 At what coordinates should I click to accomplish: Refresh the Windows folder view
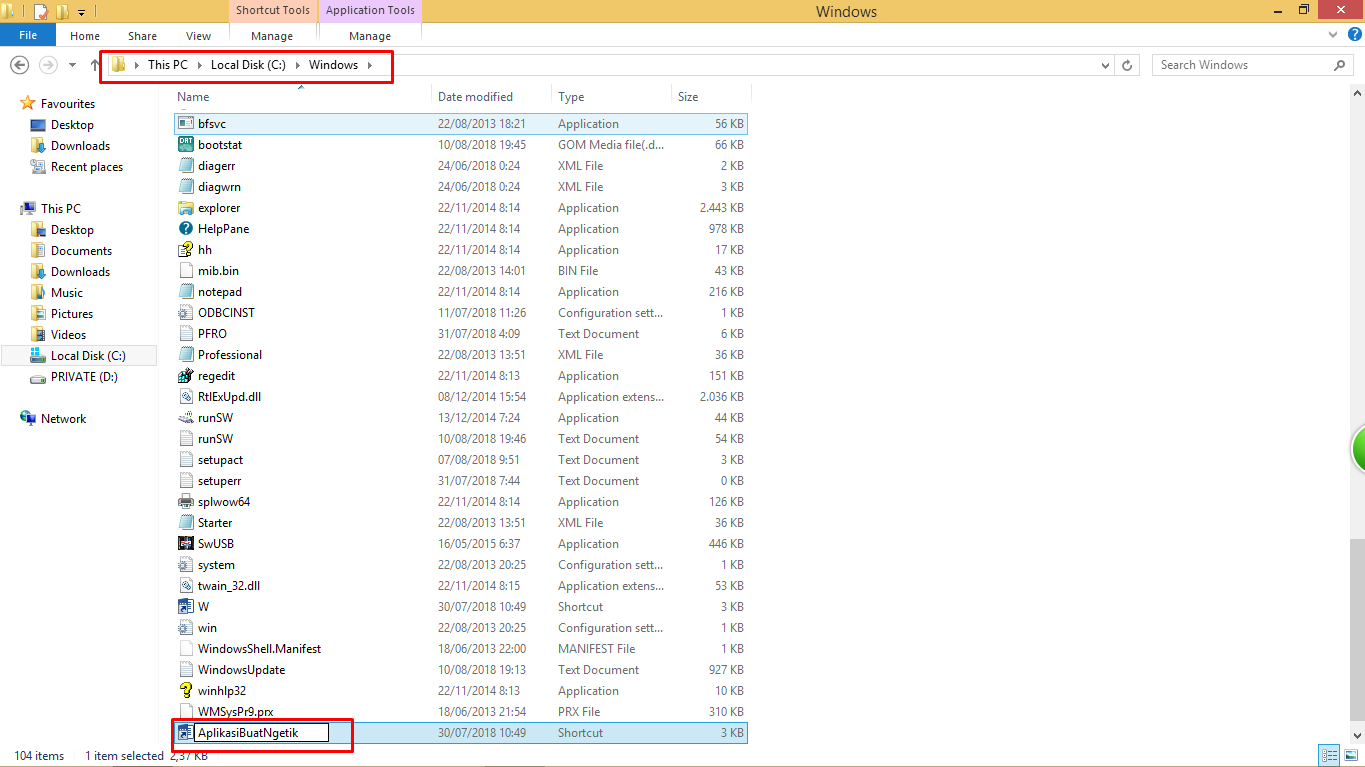tap(1128, 65)
